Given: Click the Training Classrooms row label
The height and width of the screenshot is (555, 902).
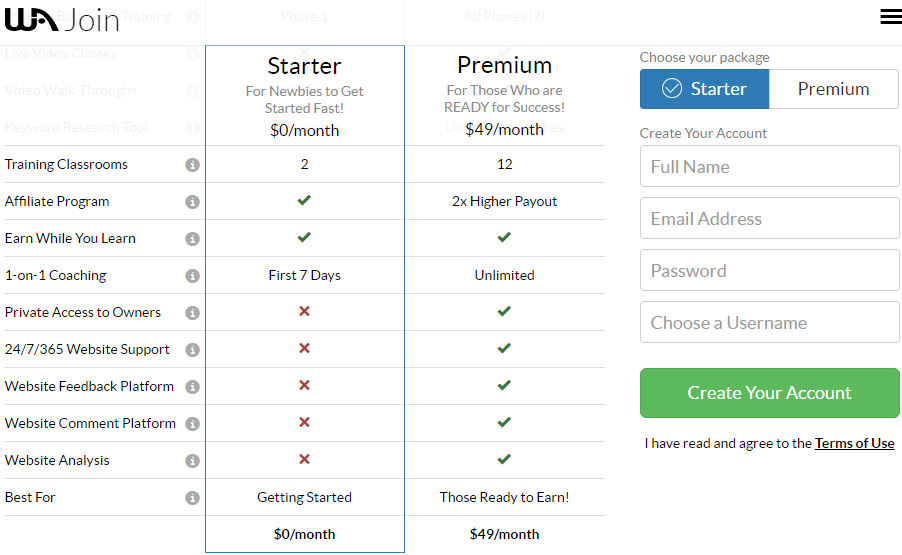Looking at the screenshot, I should click(66, 164).
